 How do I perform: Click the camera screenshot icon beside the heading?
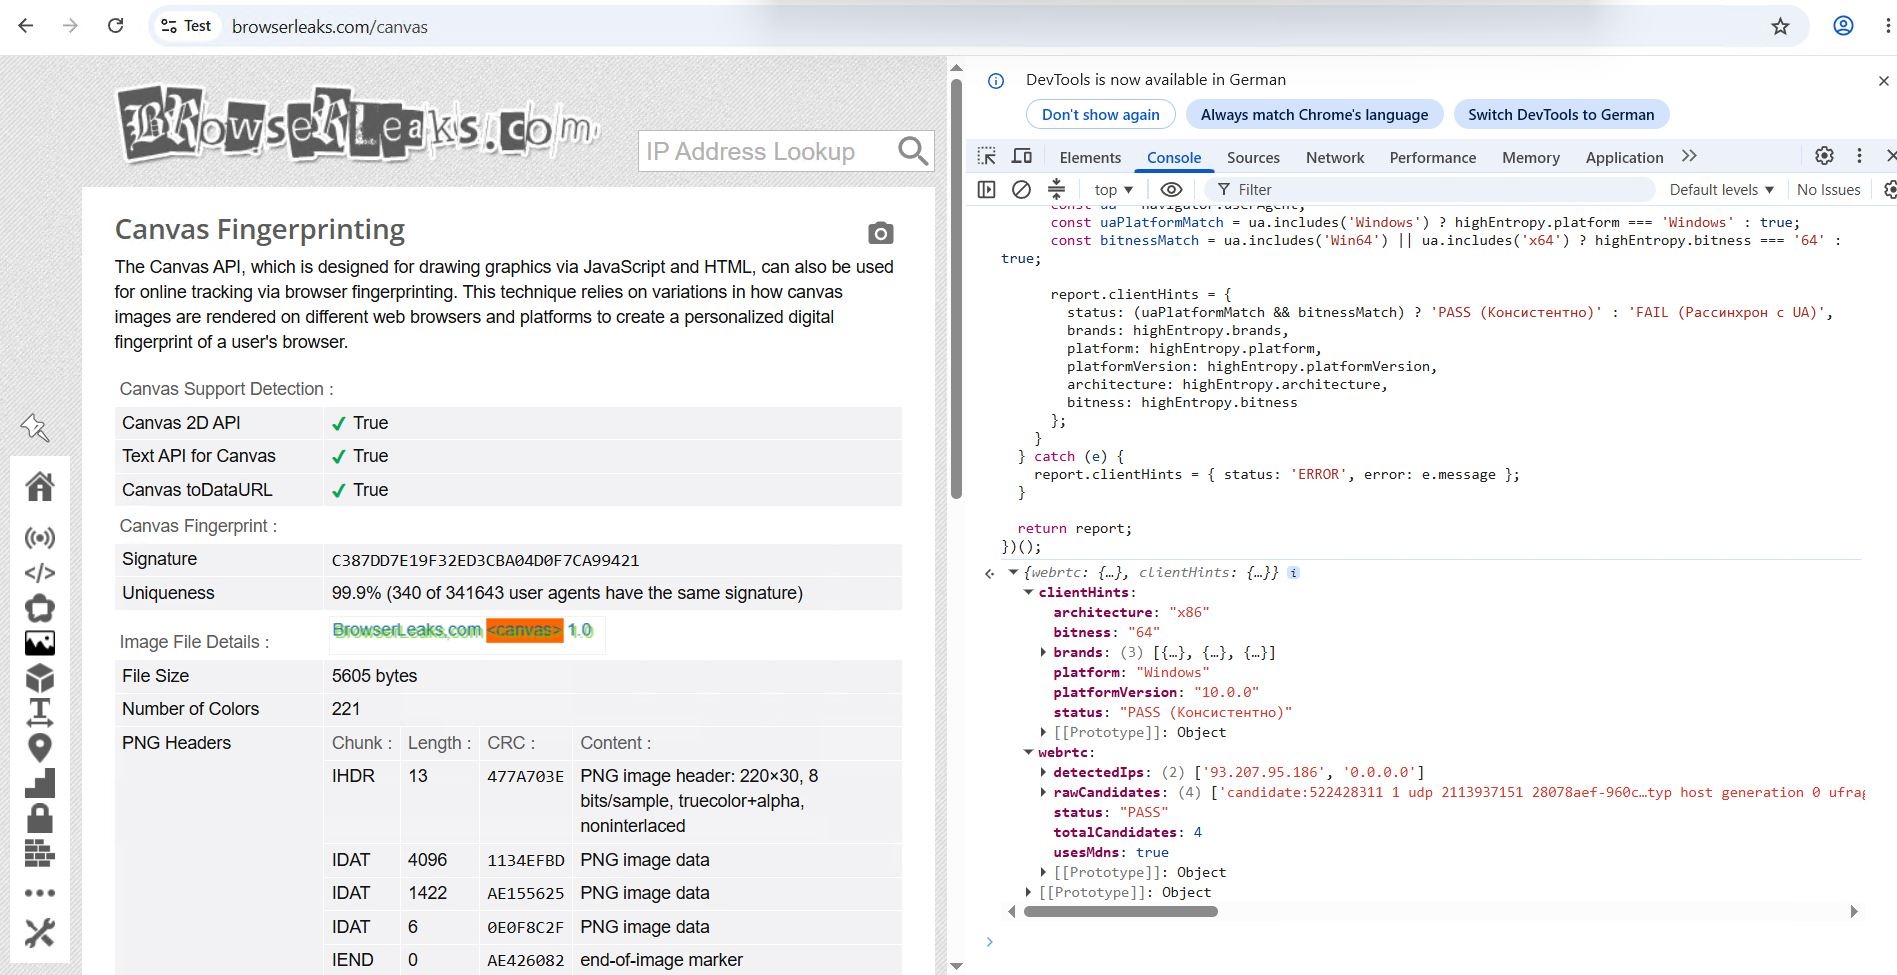[x=880, y=233]
